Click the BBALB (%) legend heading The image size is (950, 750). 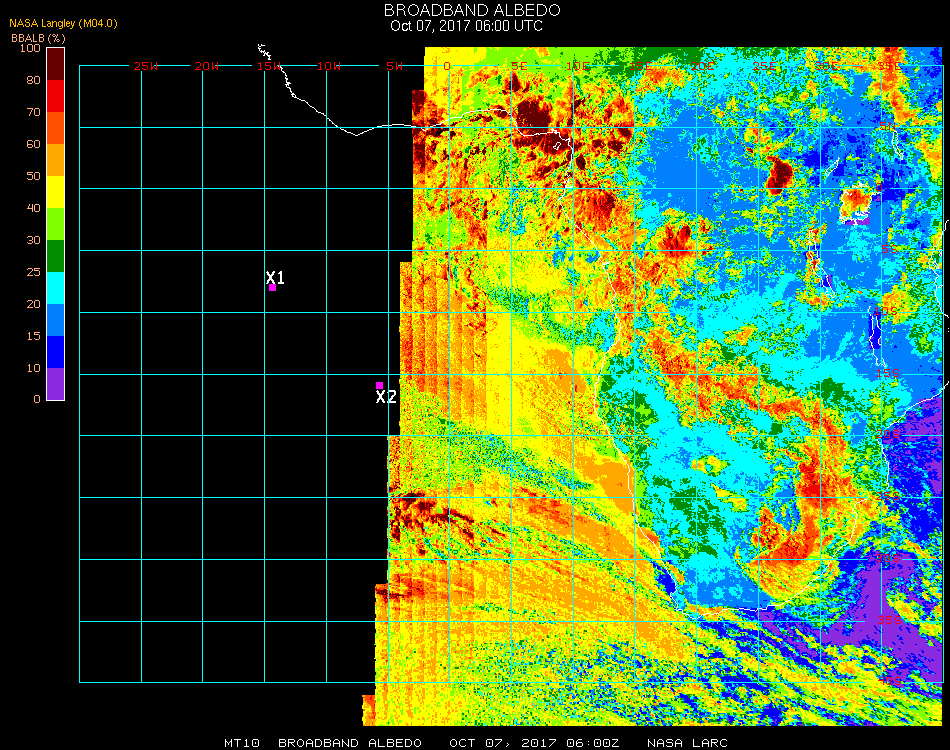pyautogui.click(x=37, y=37)
